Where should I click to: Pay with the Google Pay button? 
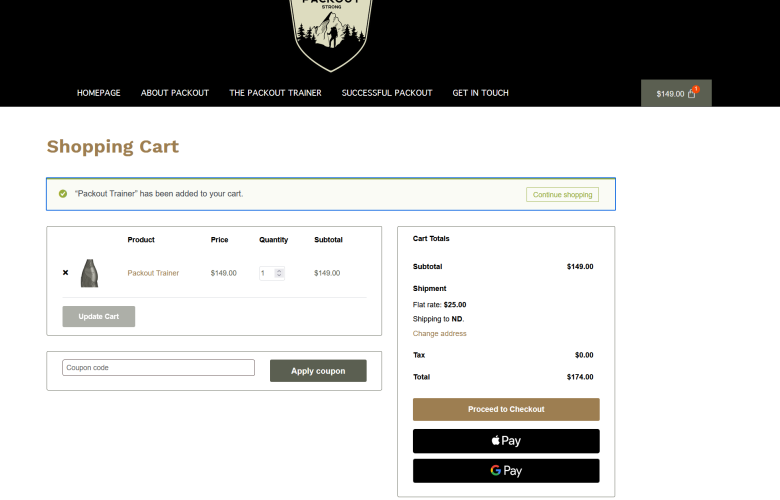click(506, 471)
